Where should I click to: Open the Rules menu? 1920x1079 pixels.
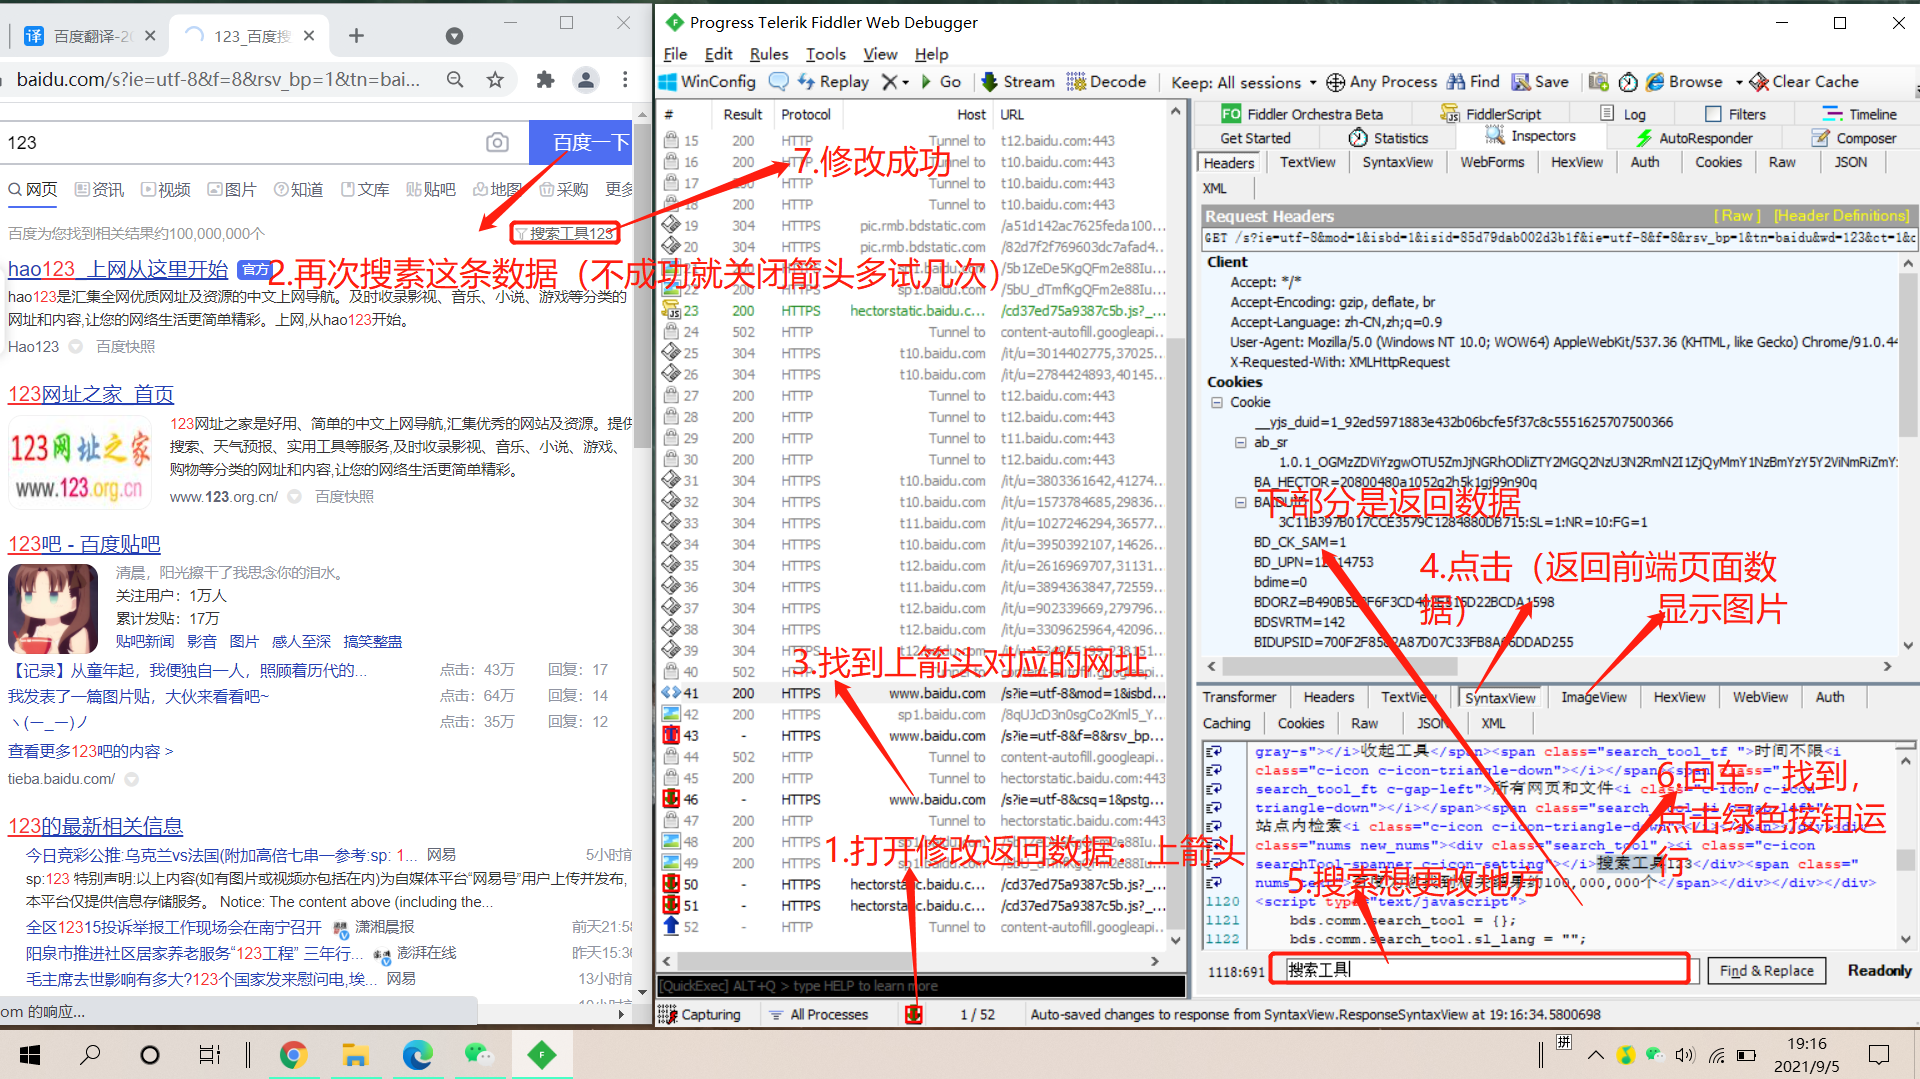click(768, 53)
